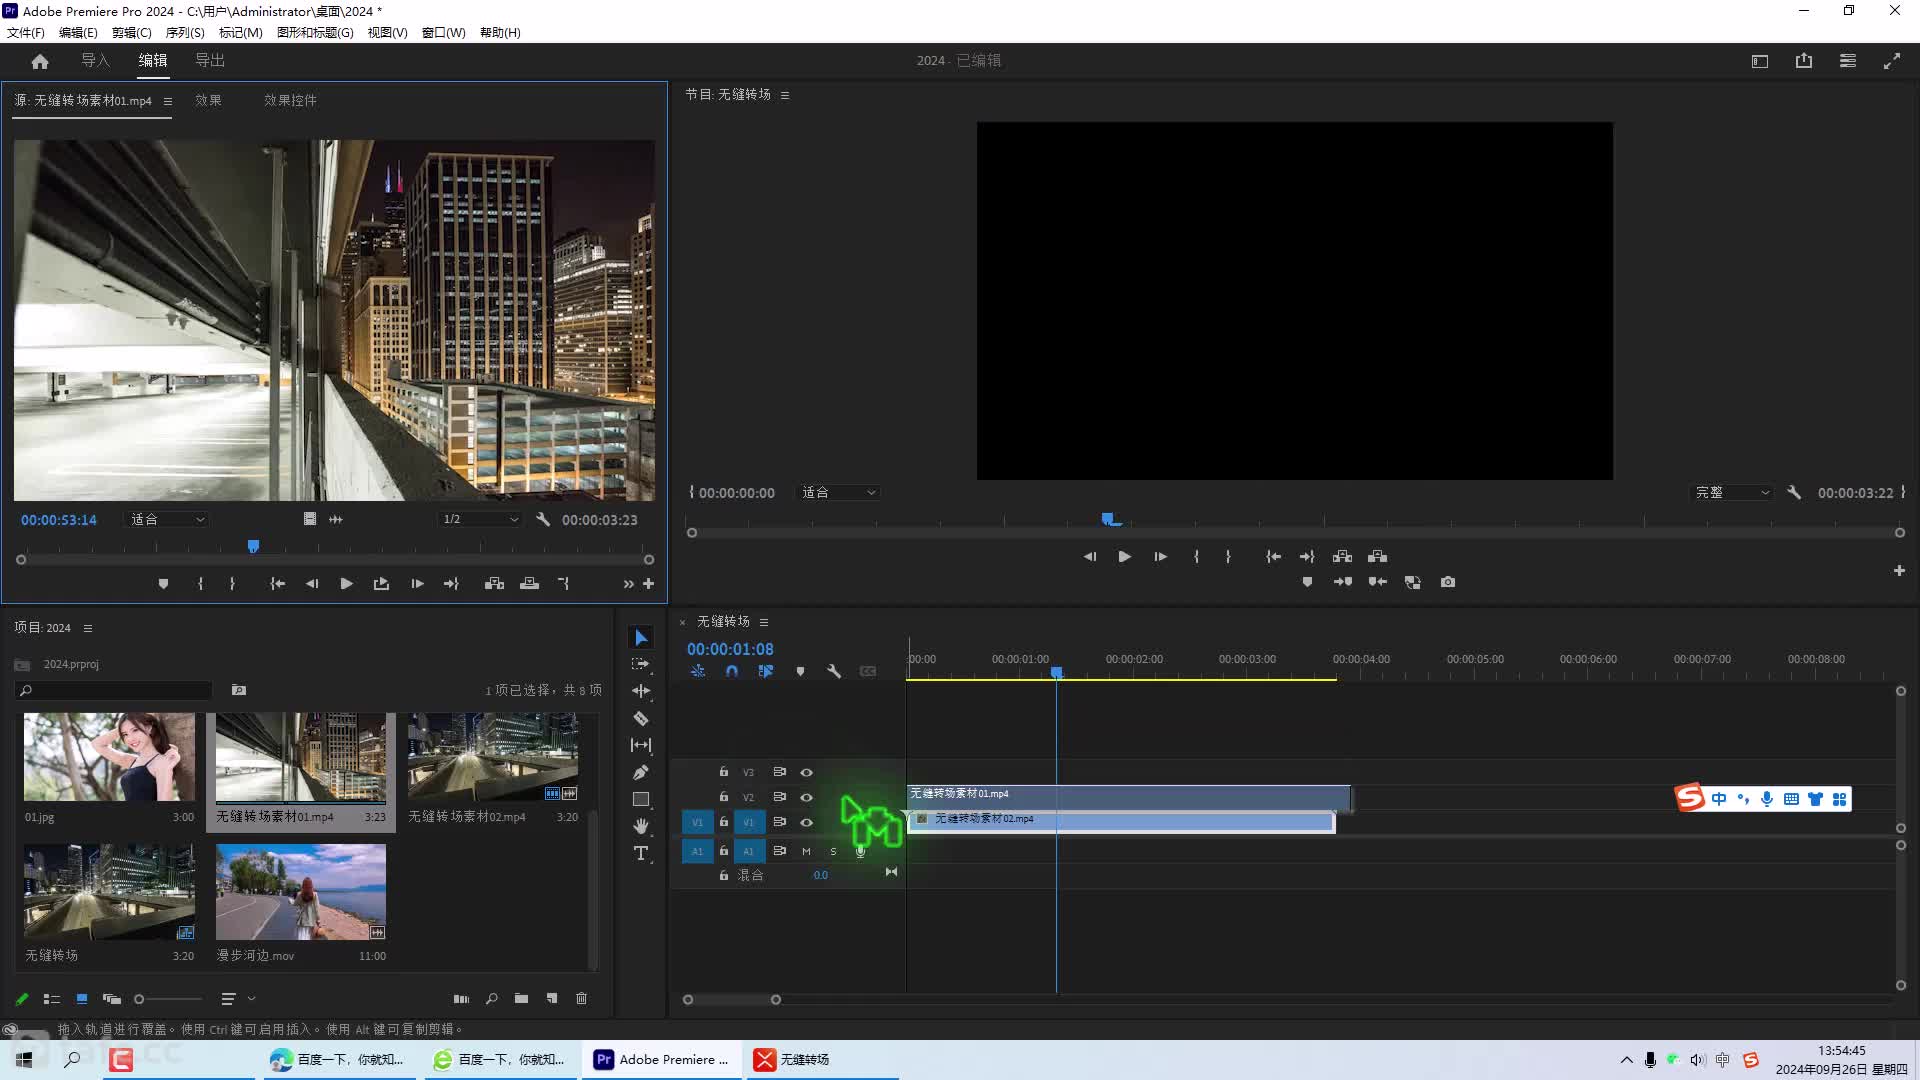Open Program monitor settings wrench
The image size is (1920, 1080).
pos(1794,493)
